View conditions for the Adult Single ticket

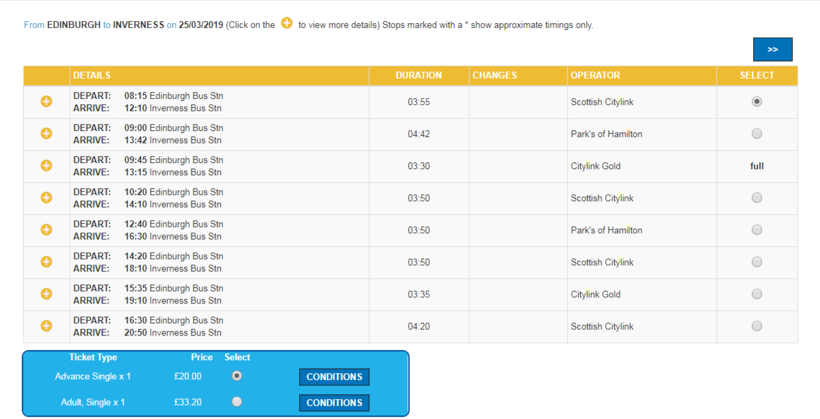pyautogui.click(x=334, y=403)
